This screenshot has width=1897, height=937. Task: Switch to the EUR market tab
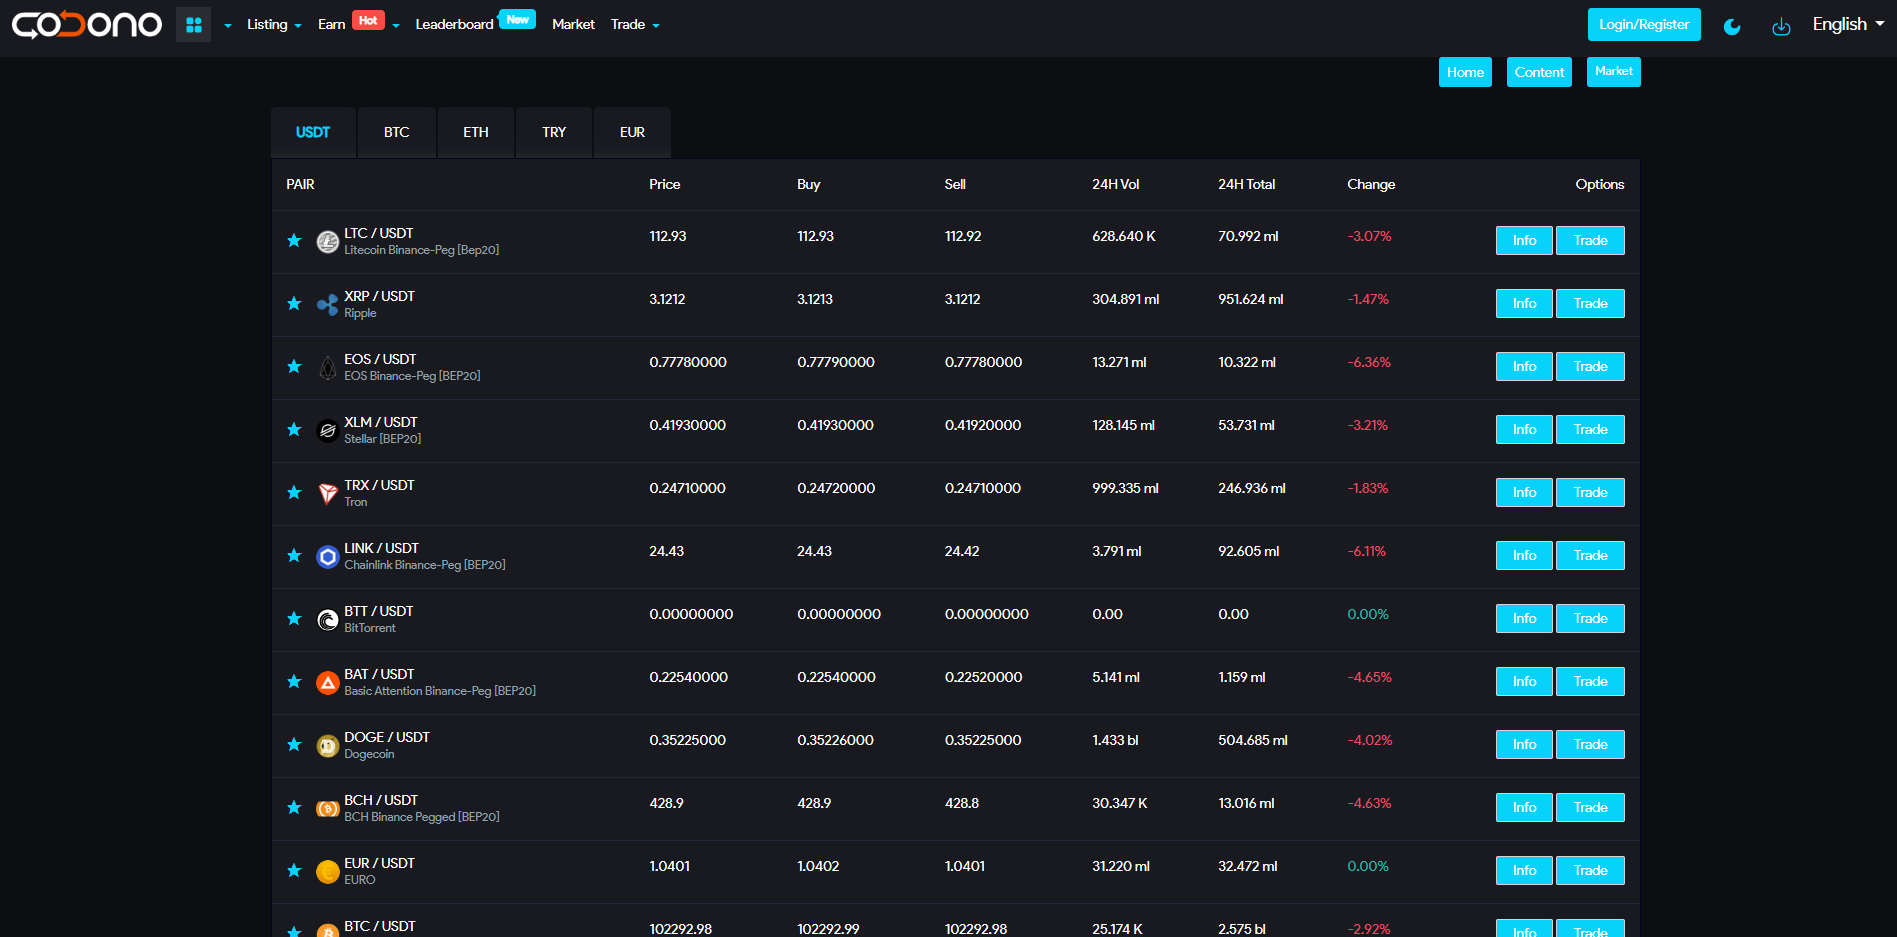(632, 132)
